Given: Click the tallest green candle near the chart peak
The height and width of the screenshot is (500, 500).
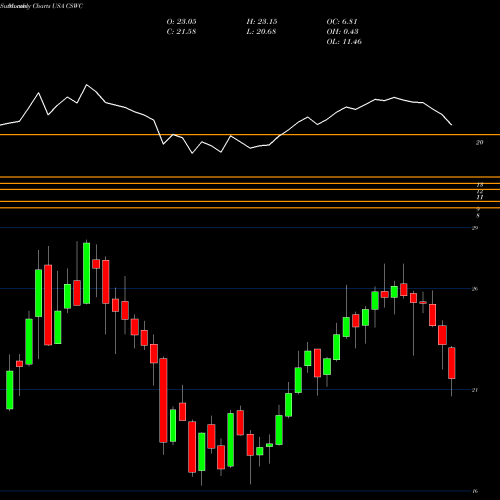Looking at the screenshot, I should point(86,273).
